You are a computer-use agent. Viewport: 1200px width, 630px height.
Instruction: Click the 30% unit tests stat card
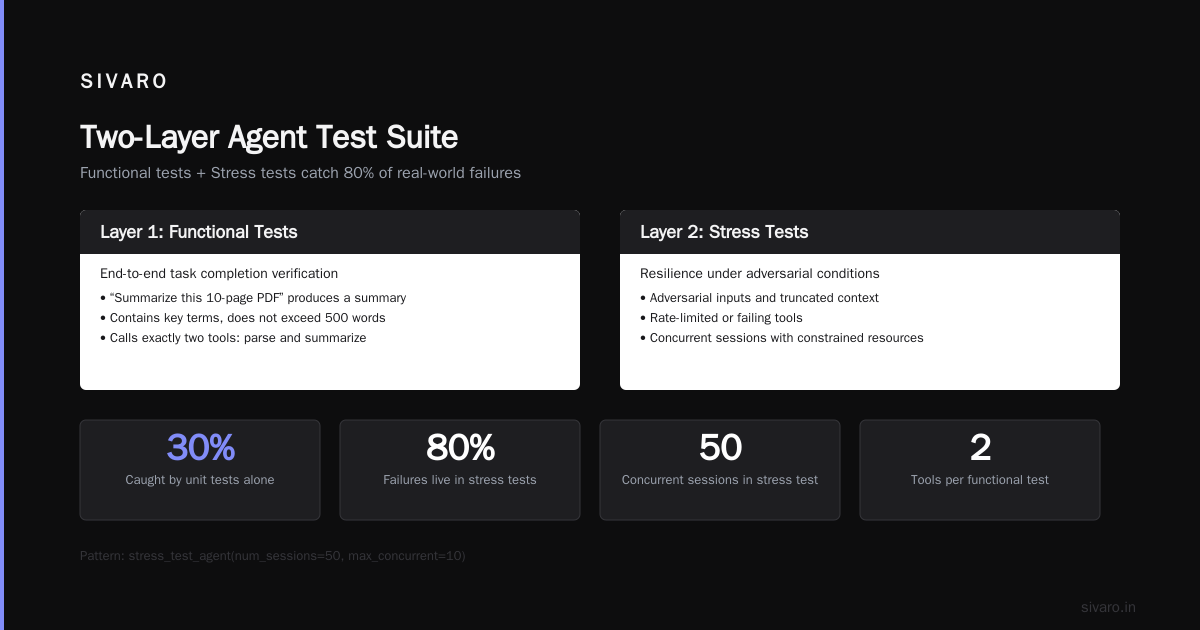tap(200, 470)
